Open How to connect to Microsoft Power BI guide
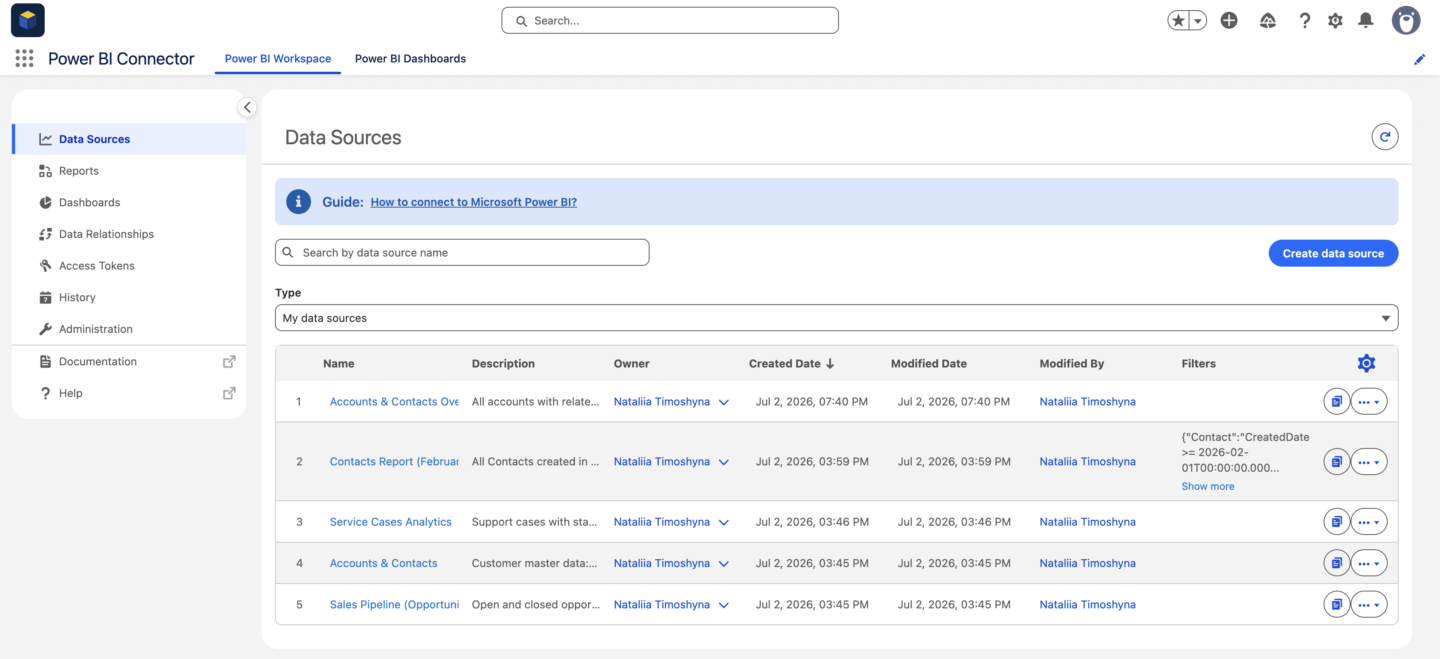 pyautogui.click(x=473, y=202)
